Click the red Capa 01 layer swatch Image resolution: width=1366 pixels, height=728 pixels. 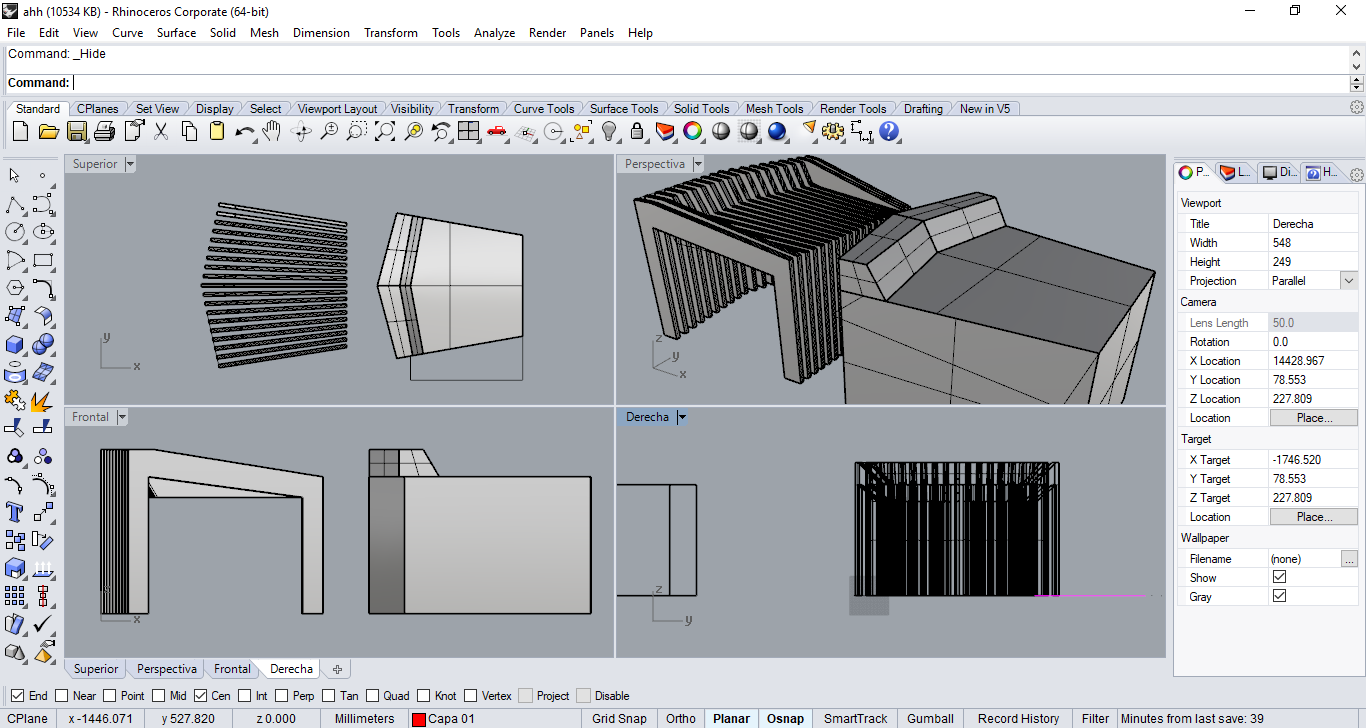click(x=419, y=719)
